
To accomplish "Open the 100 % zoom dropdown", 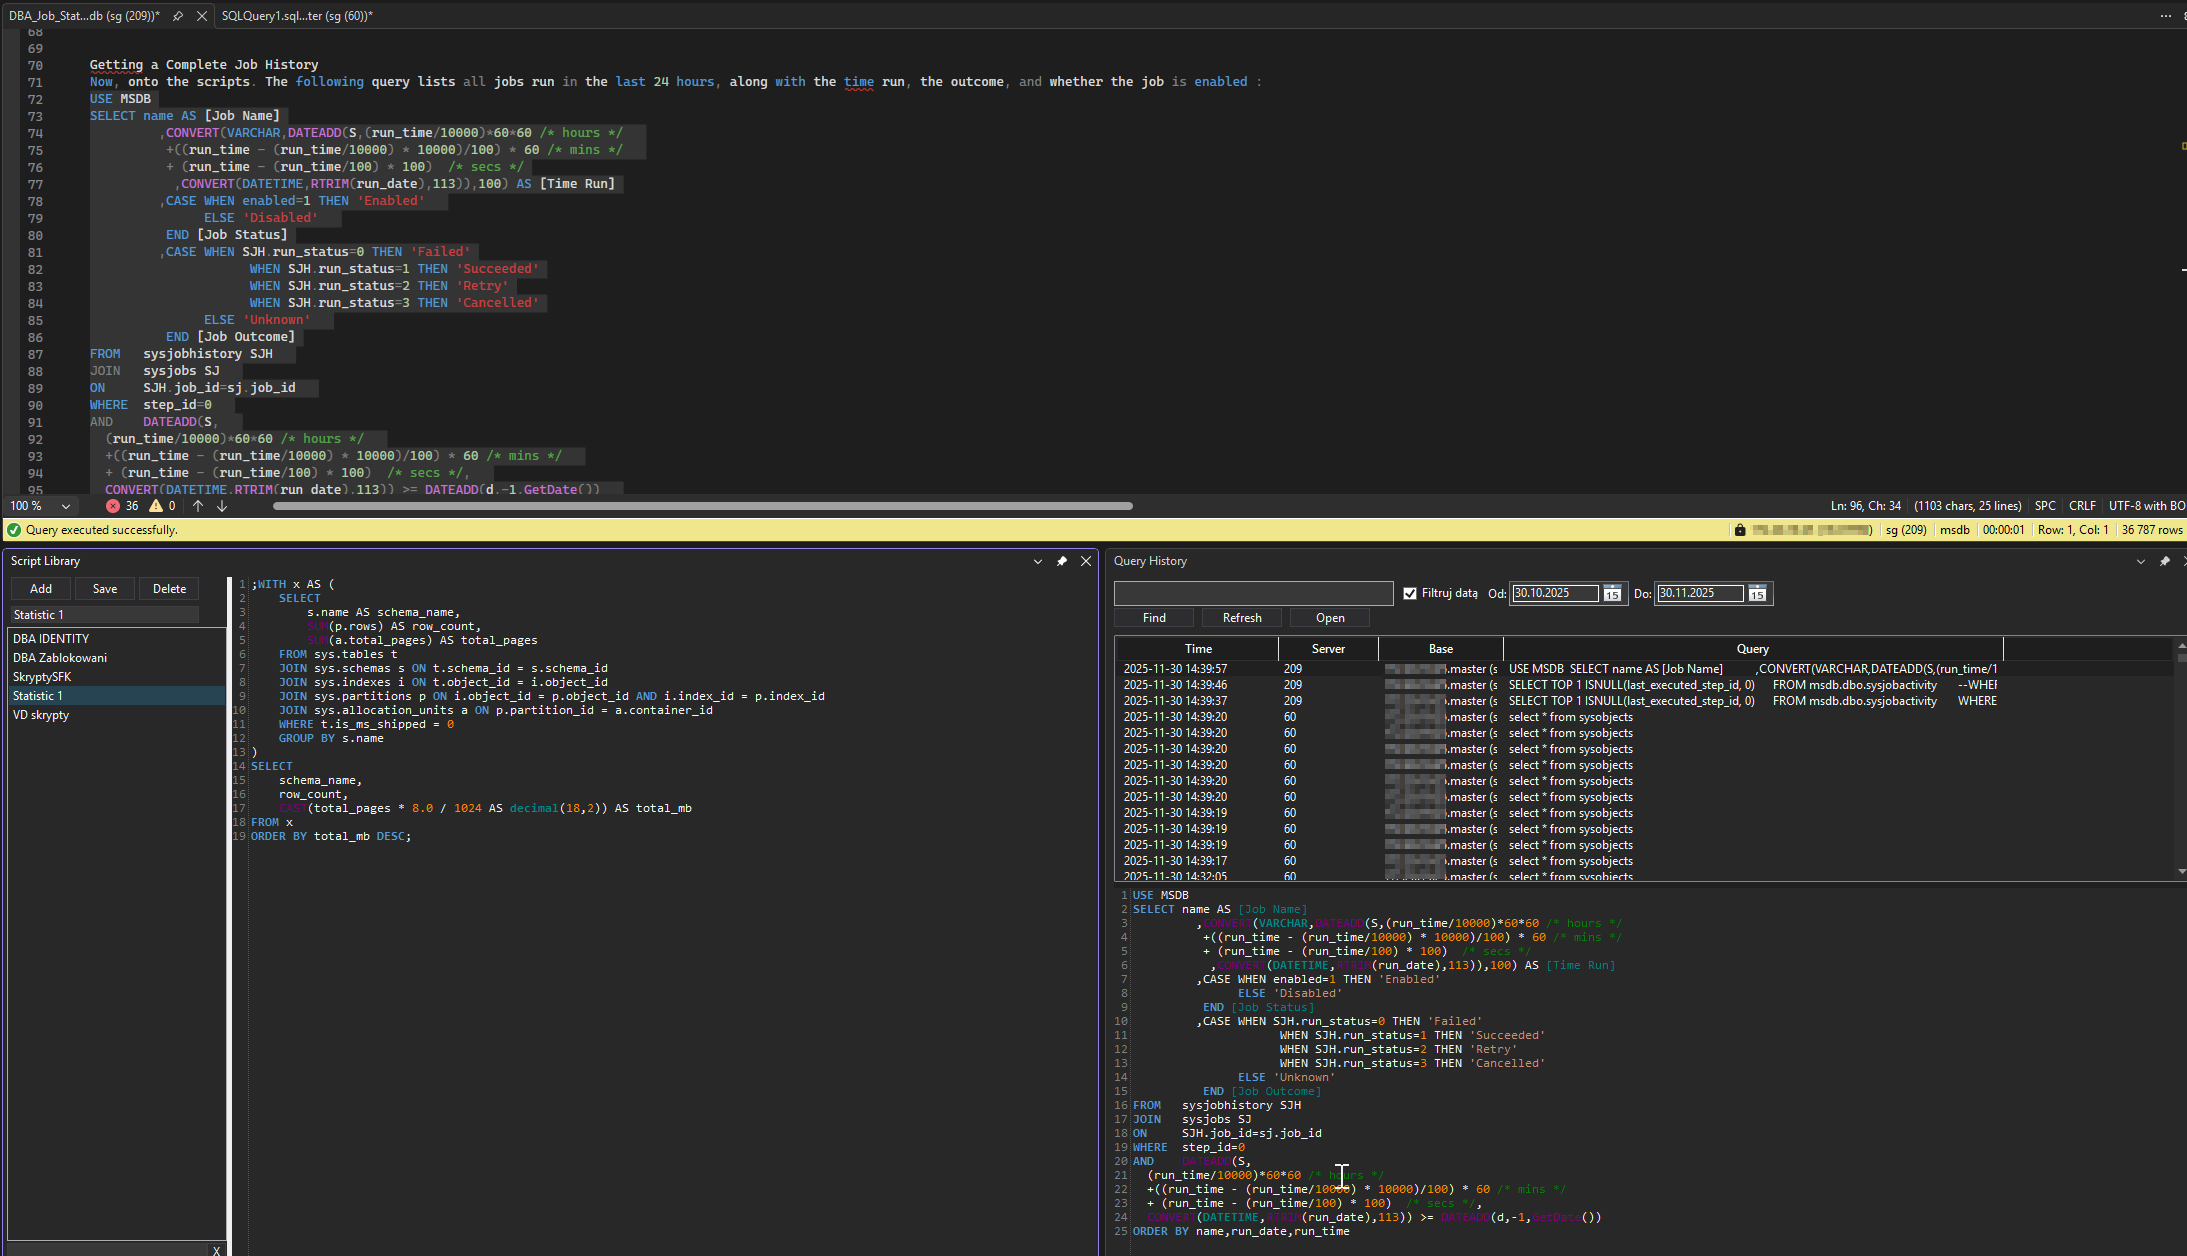I will [66, 506].
